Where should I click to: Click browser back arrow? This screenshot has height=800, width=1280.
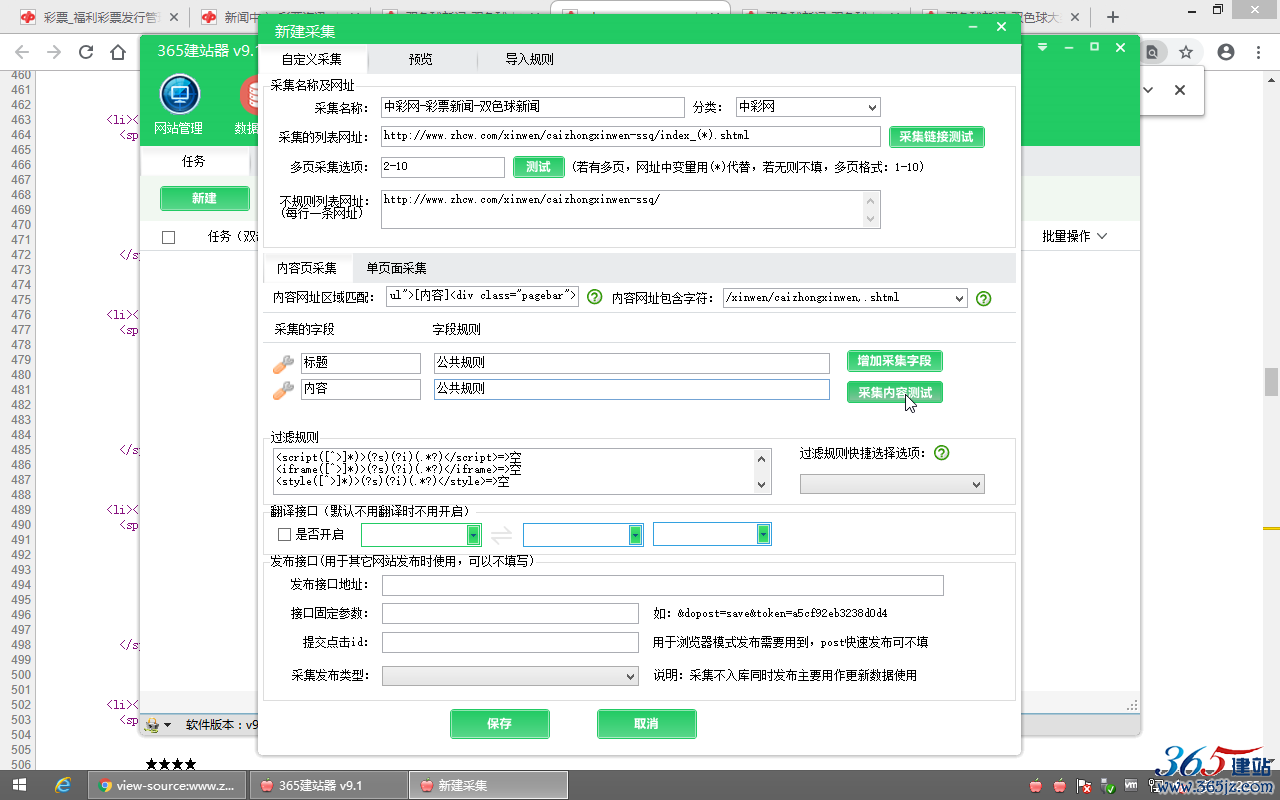[x=22, y=52]
